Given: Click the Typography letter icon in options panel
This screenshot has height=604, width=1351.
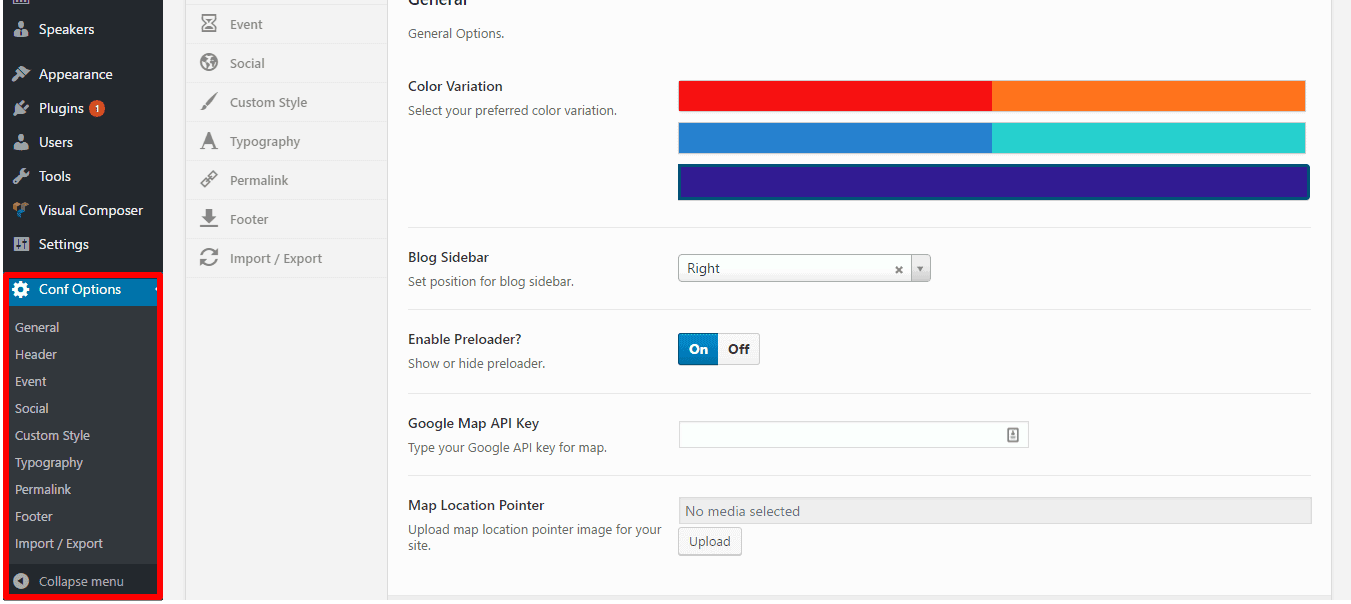Looking at the screenshot, I should coord(209,141).
